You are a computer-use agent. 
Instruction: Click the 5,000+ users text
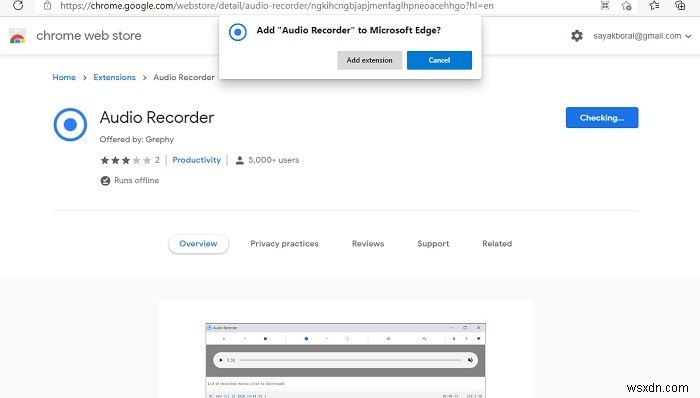274,160
